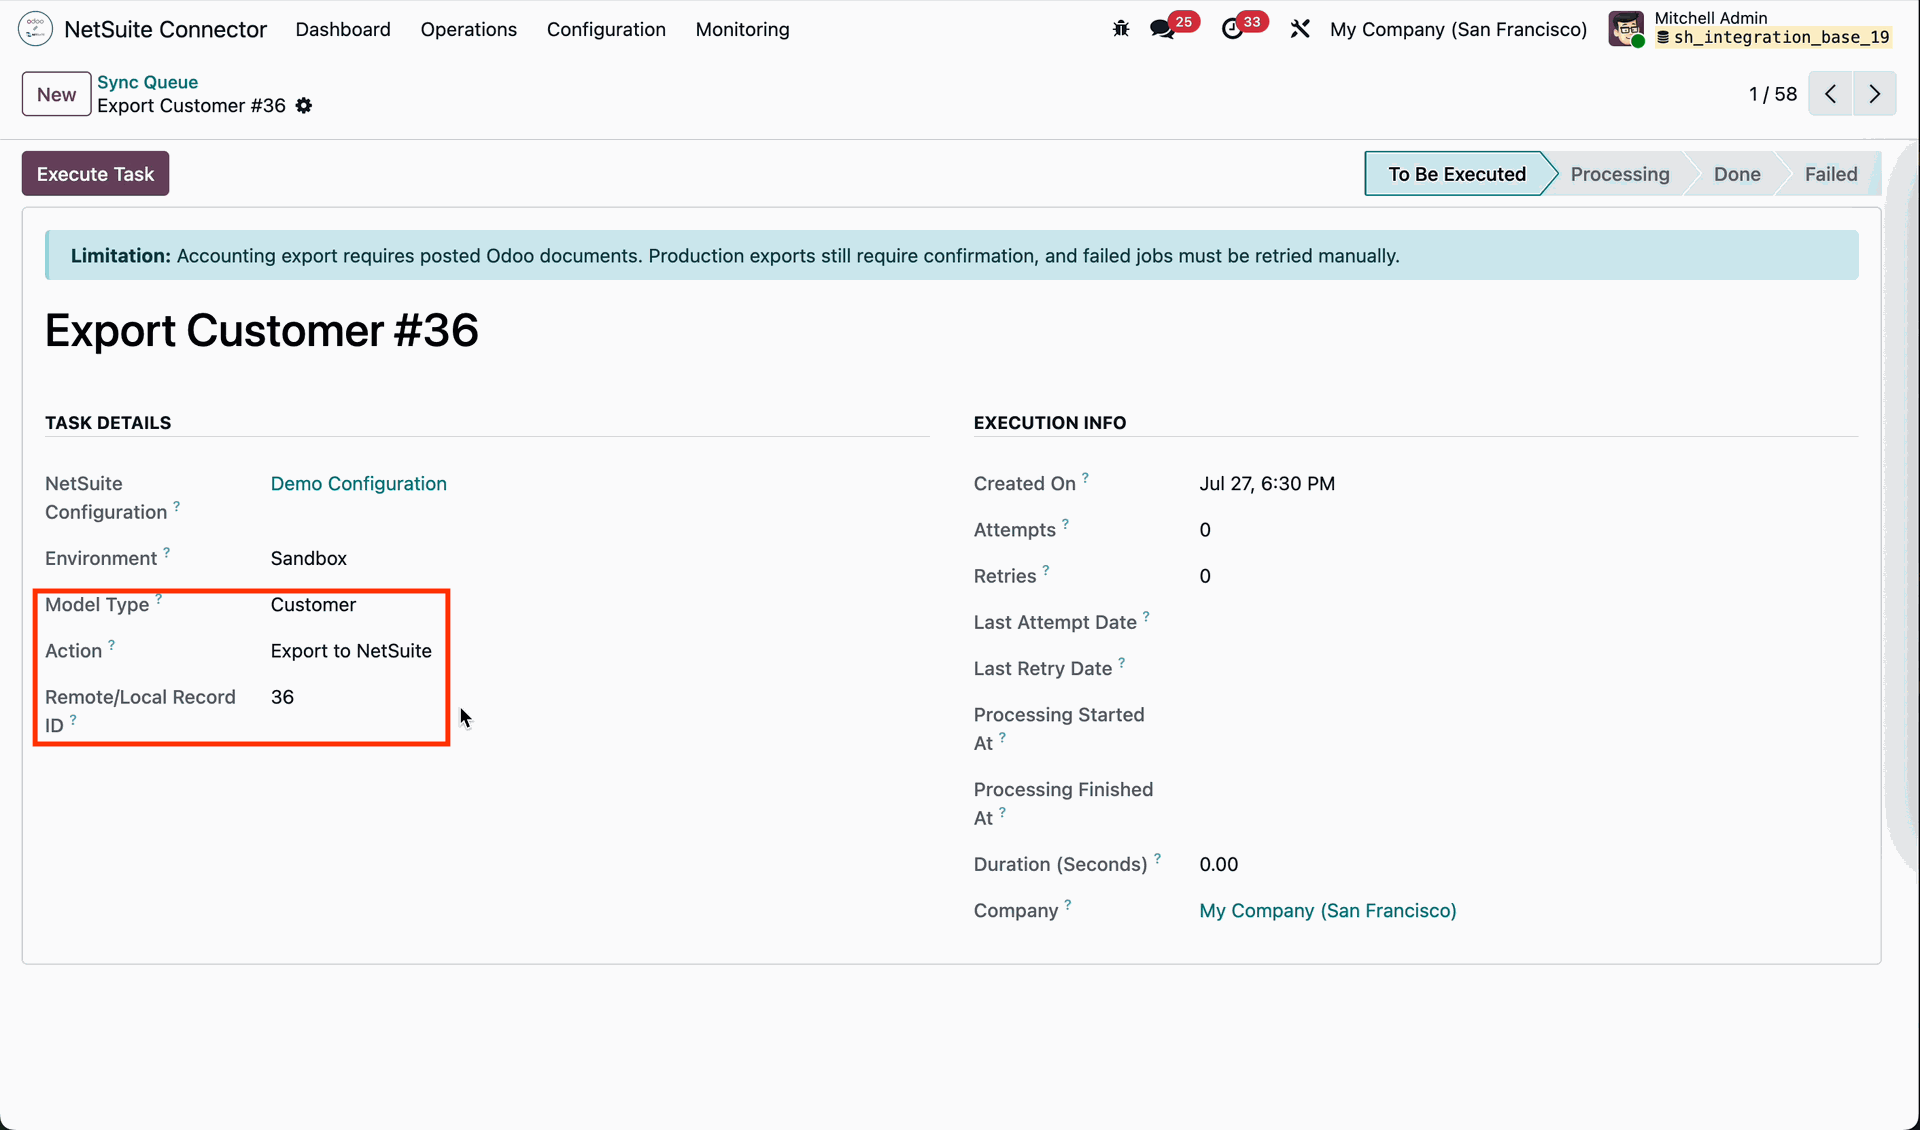Screen dimensions: 1920x1130
Task: Select the Failed status stage
Action: pos(1831,174)
